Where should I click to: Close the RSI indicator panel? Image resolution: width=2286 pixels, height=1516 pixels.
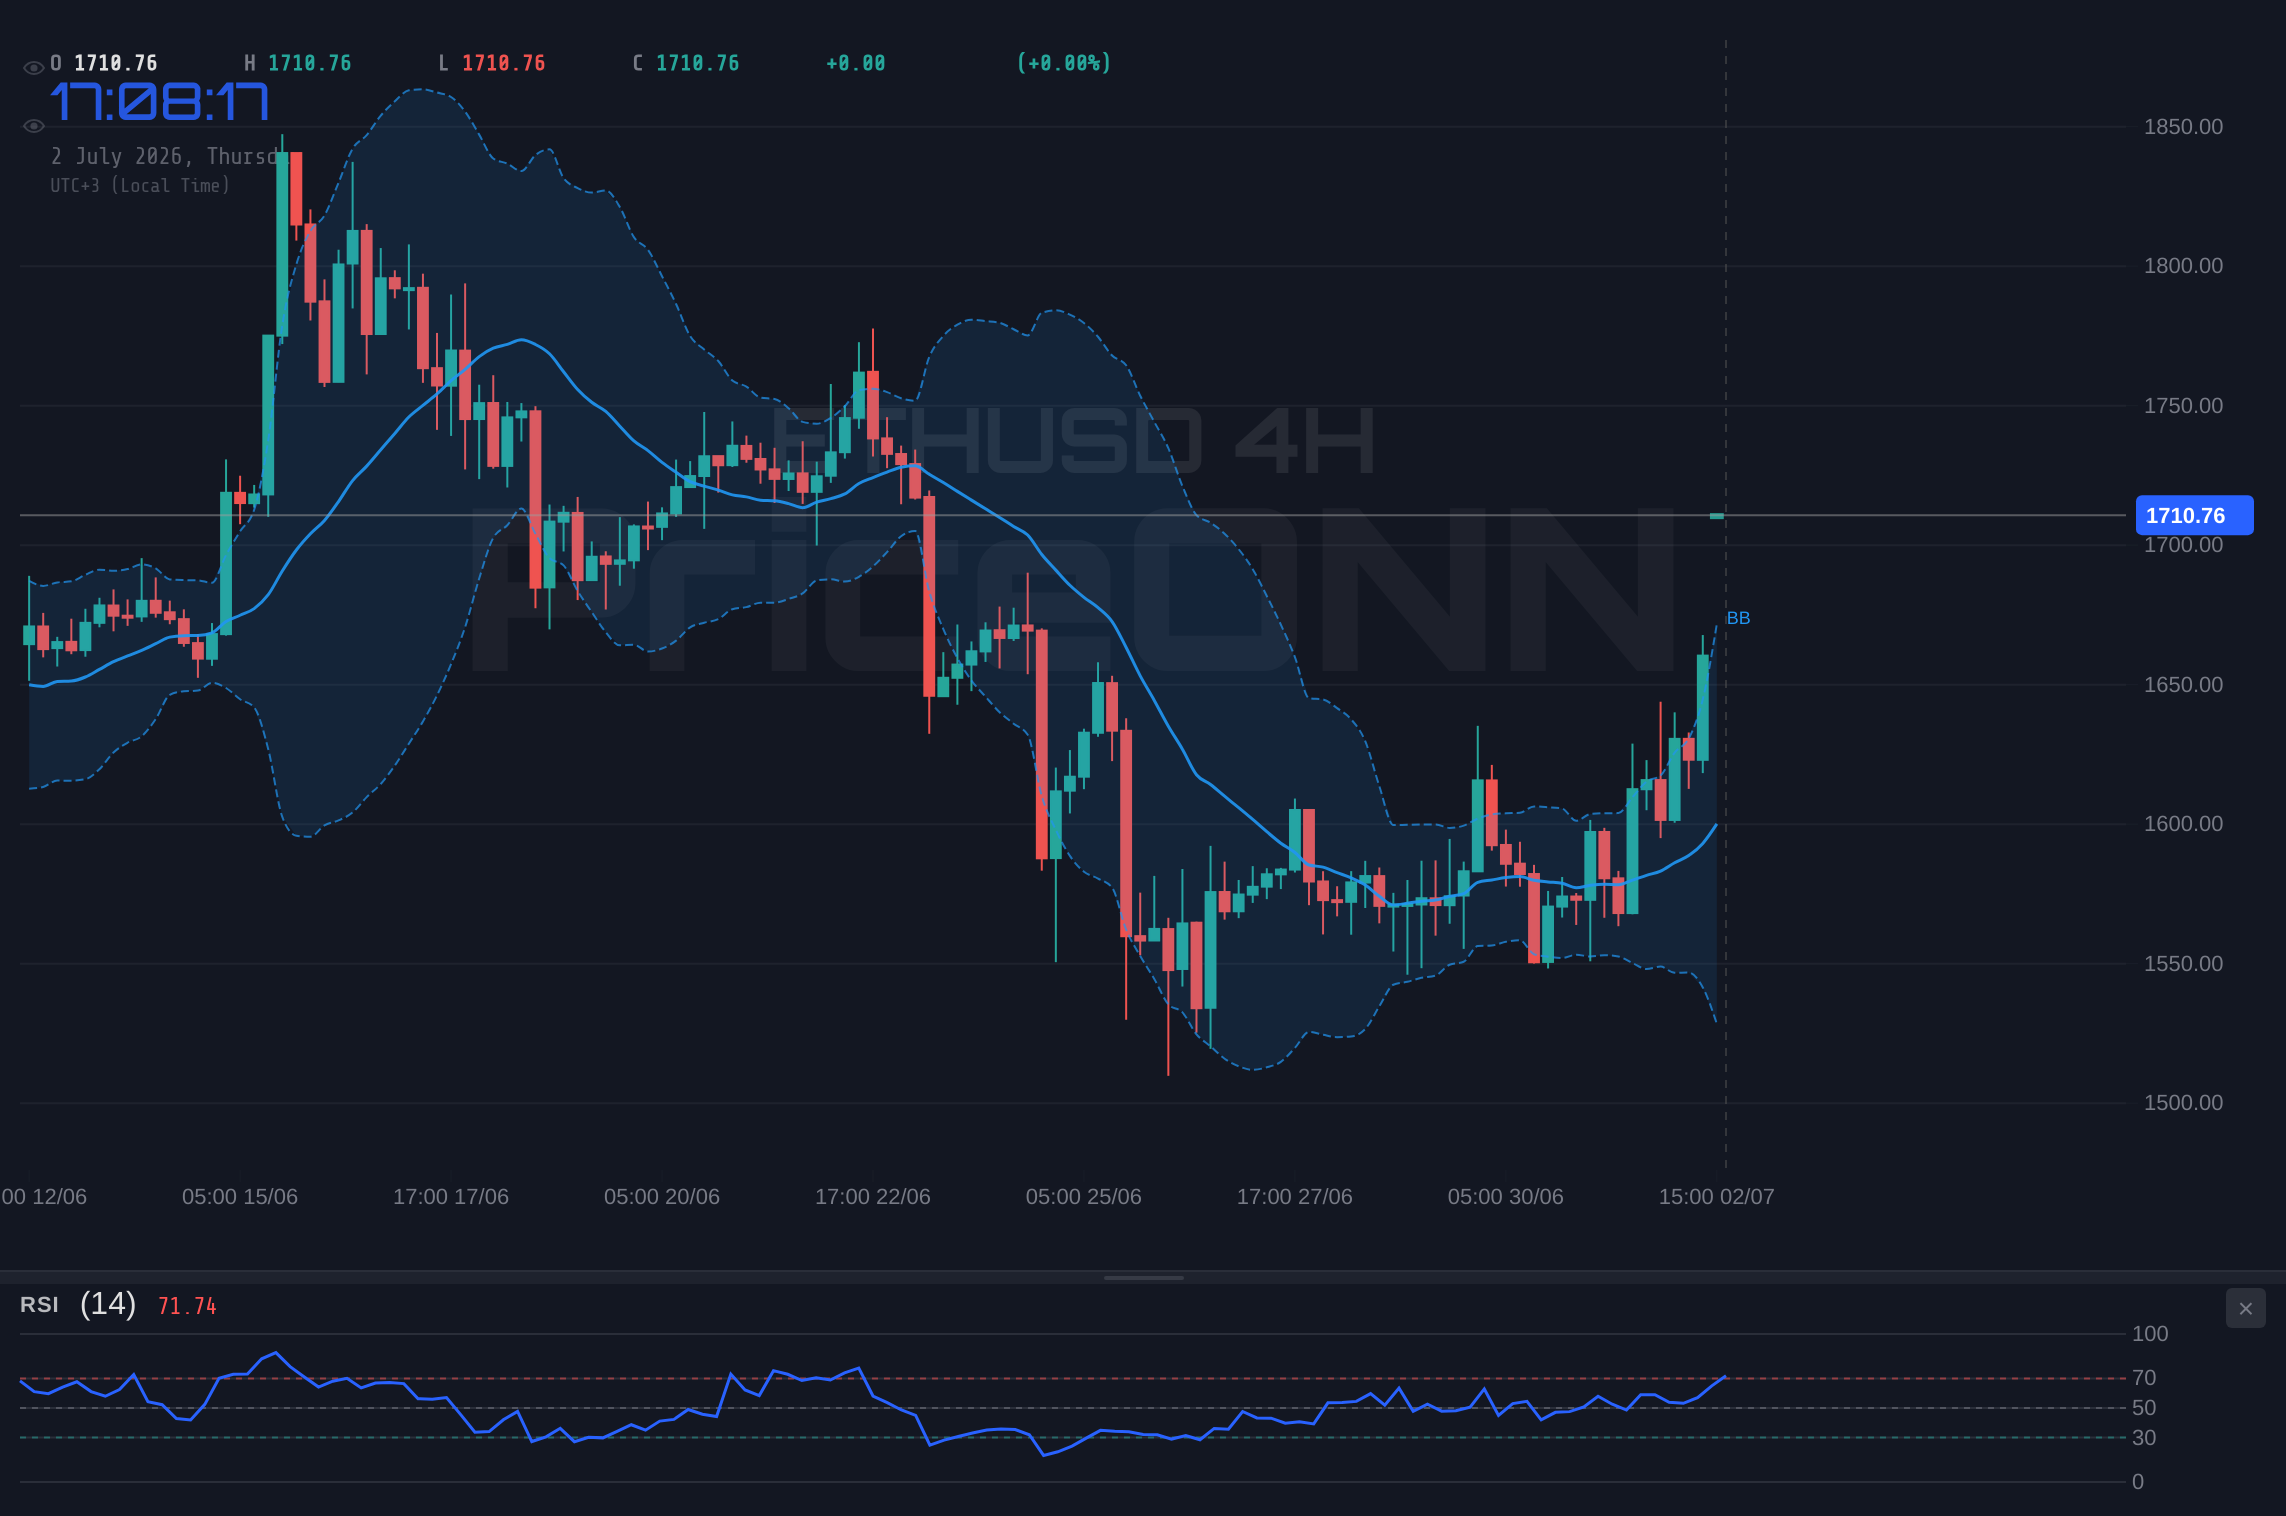(x=2245, y=1308)
